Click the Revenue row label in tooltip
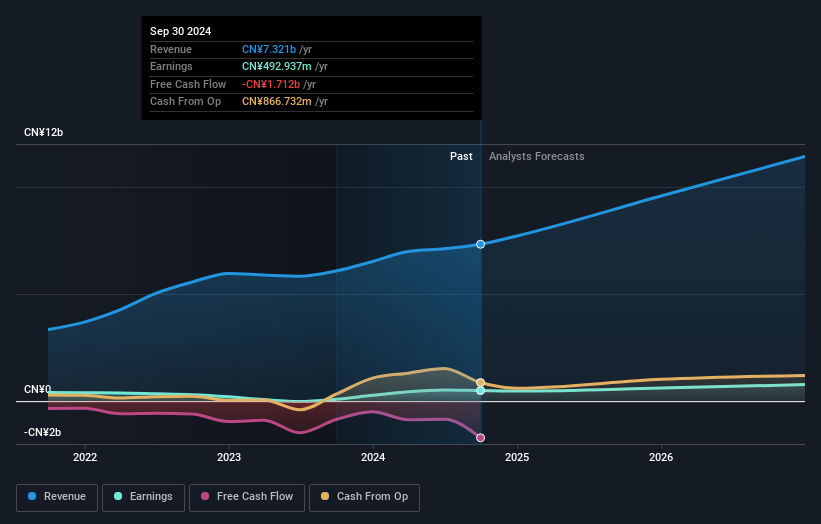The width and height of the screenshot is (821, 524). pos(171,49)
